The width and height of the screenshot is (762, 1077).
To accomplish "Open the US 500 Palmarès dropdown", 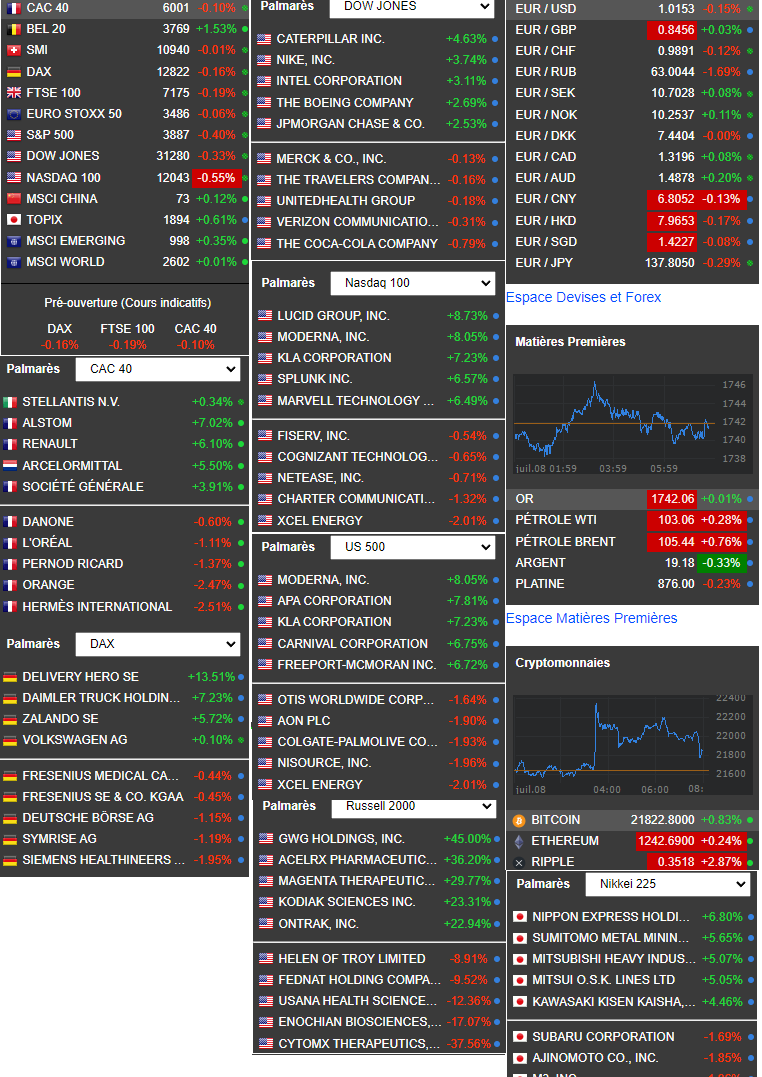I will point(412,547).
